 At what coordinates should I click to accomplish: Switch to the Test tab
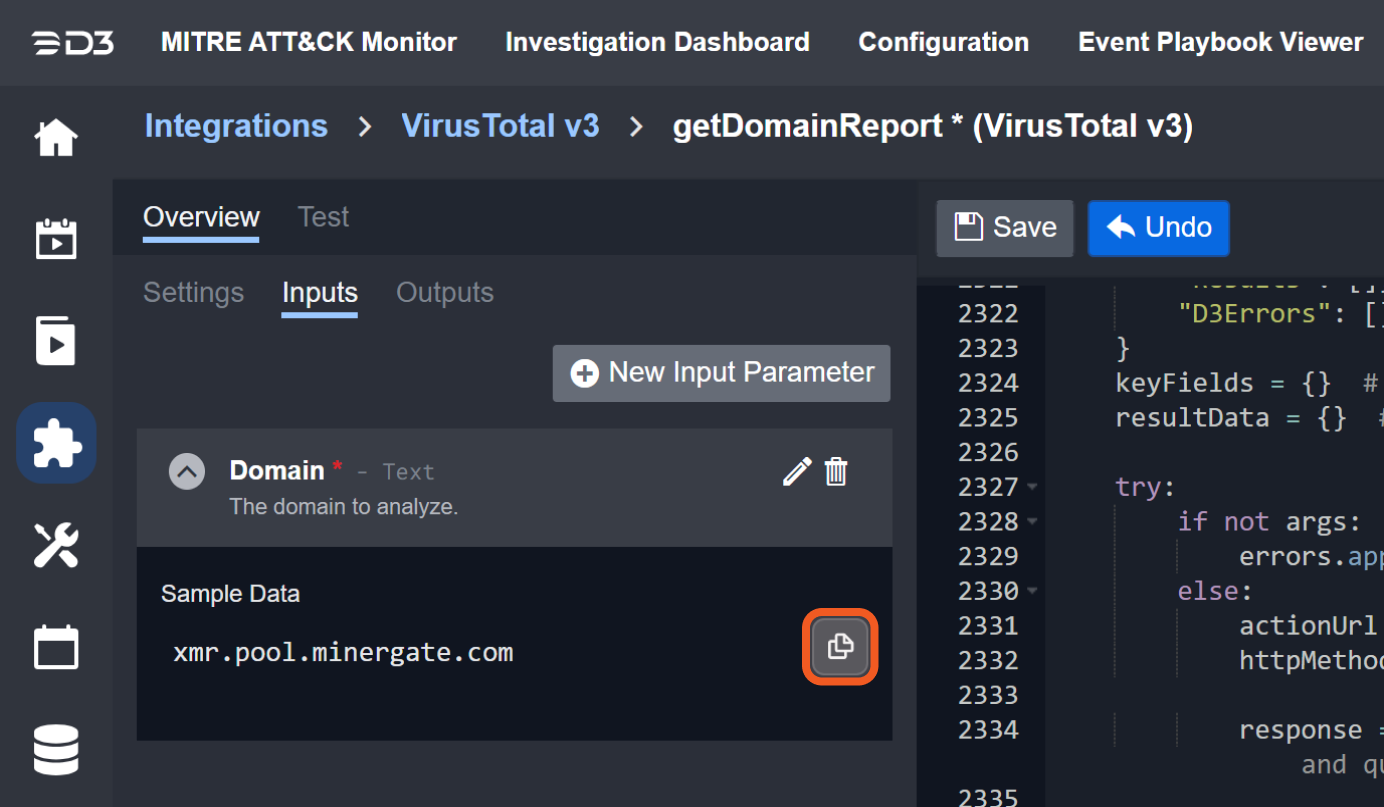pyautogui.click(x=323, y=217)
